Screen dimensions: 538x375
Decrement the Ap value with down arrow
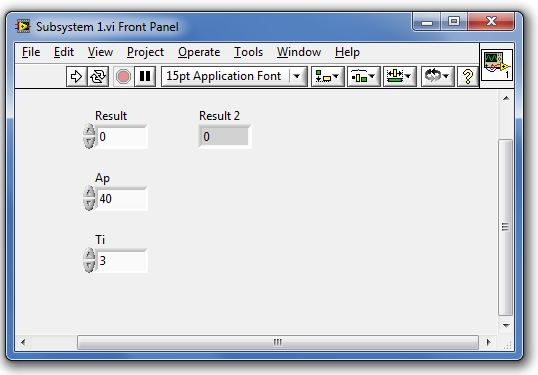(x=89, y=204)
